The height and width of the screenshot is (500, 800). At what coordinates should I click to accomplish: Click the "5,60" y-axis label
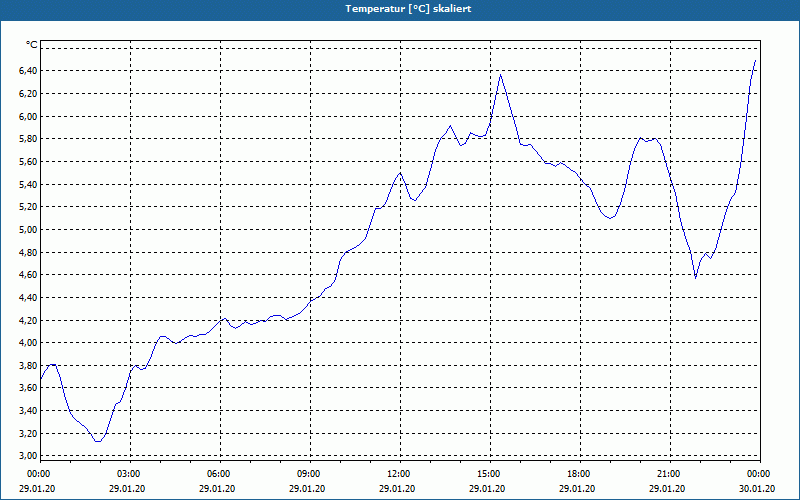[x=28, y=162]
